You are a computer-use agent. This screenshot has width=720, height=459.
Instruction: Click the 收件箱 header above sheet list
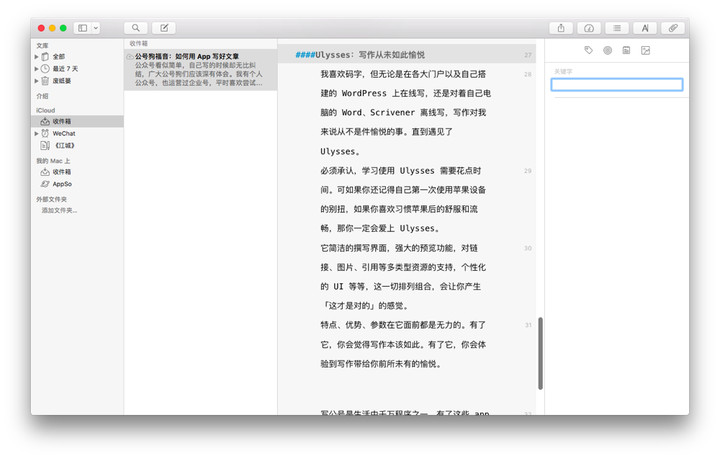pos(138,43)
